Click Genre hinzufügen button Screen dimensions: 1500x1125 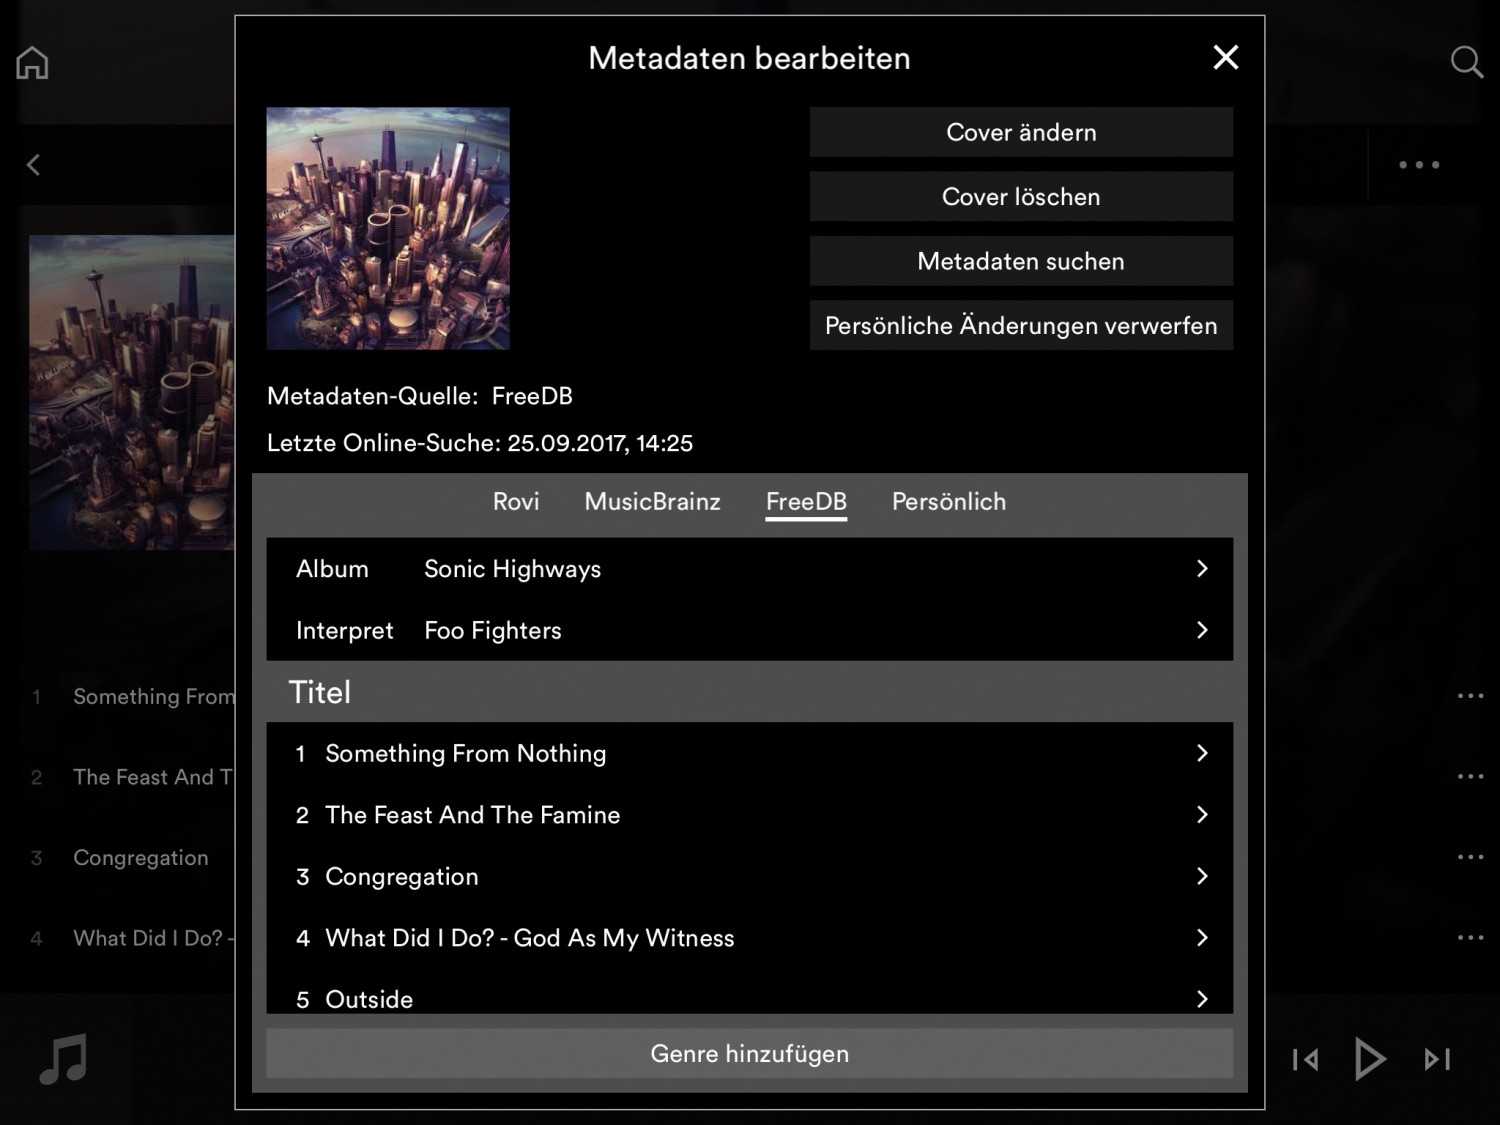[749, 1053]
